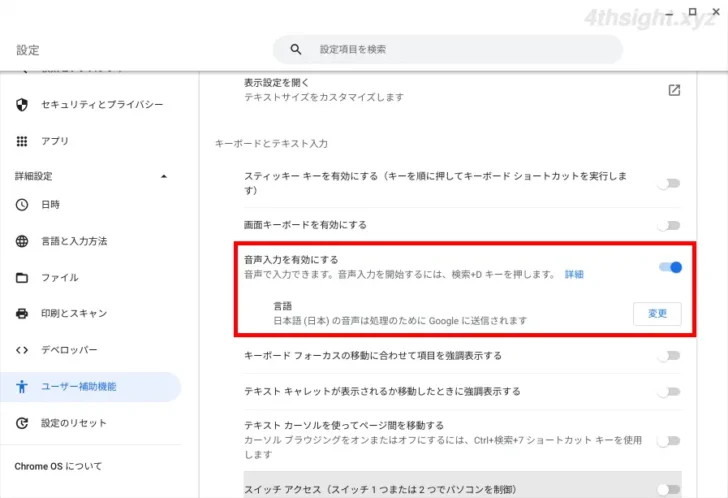Maximize the settings window

[x=692, y=12]
